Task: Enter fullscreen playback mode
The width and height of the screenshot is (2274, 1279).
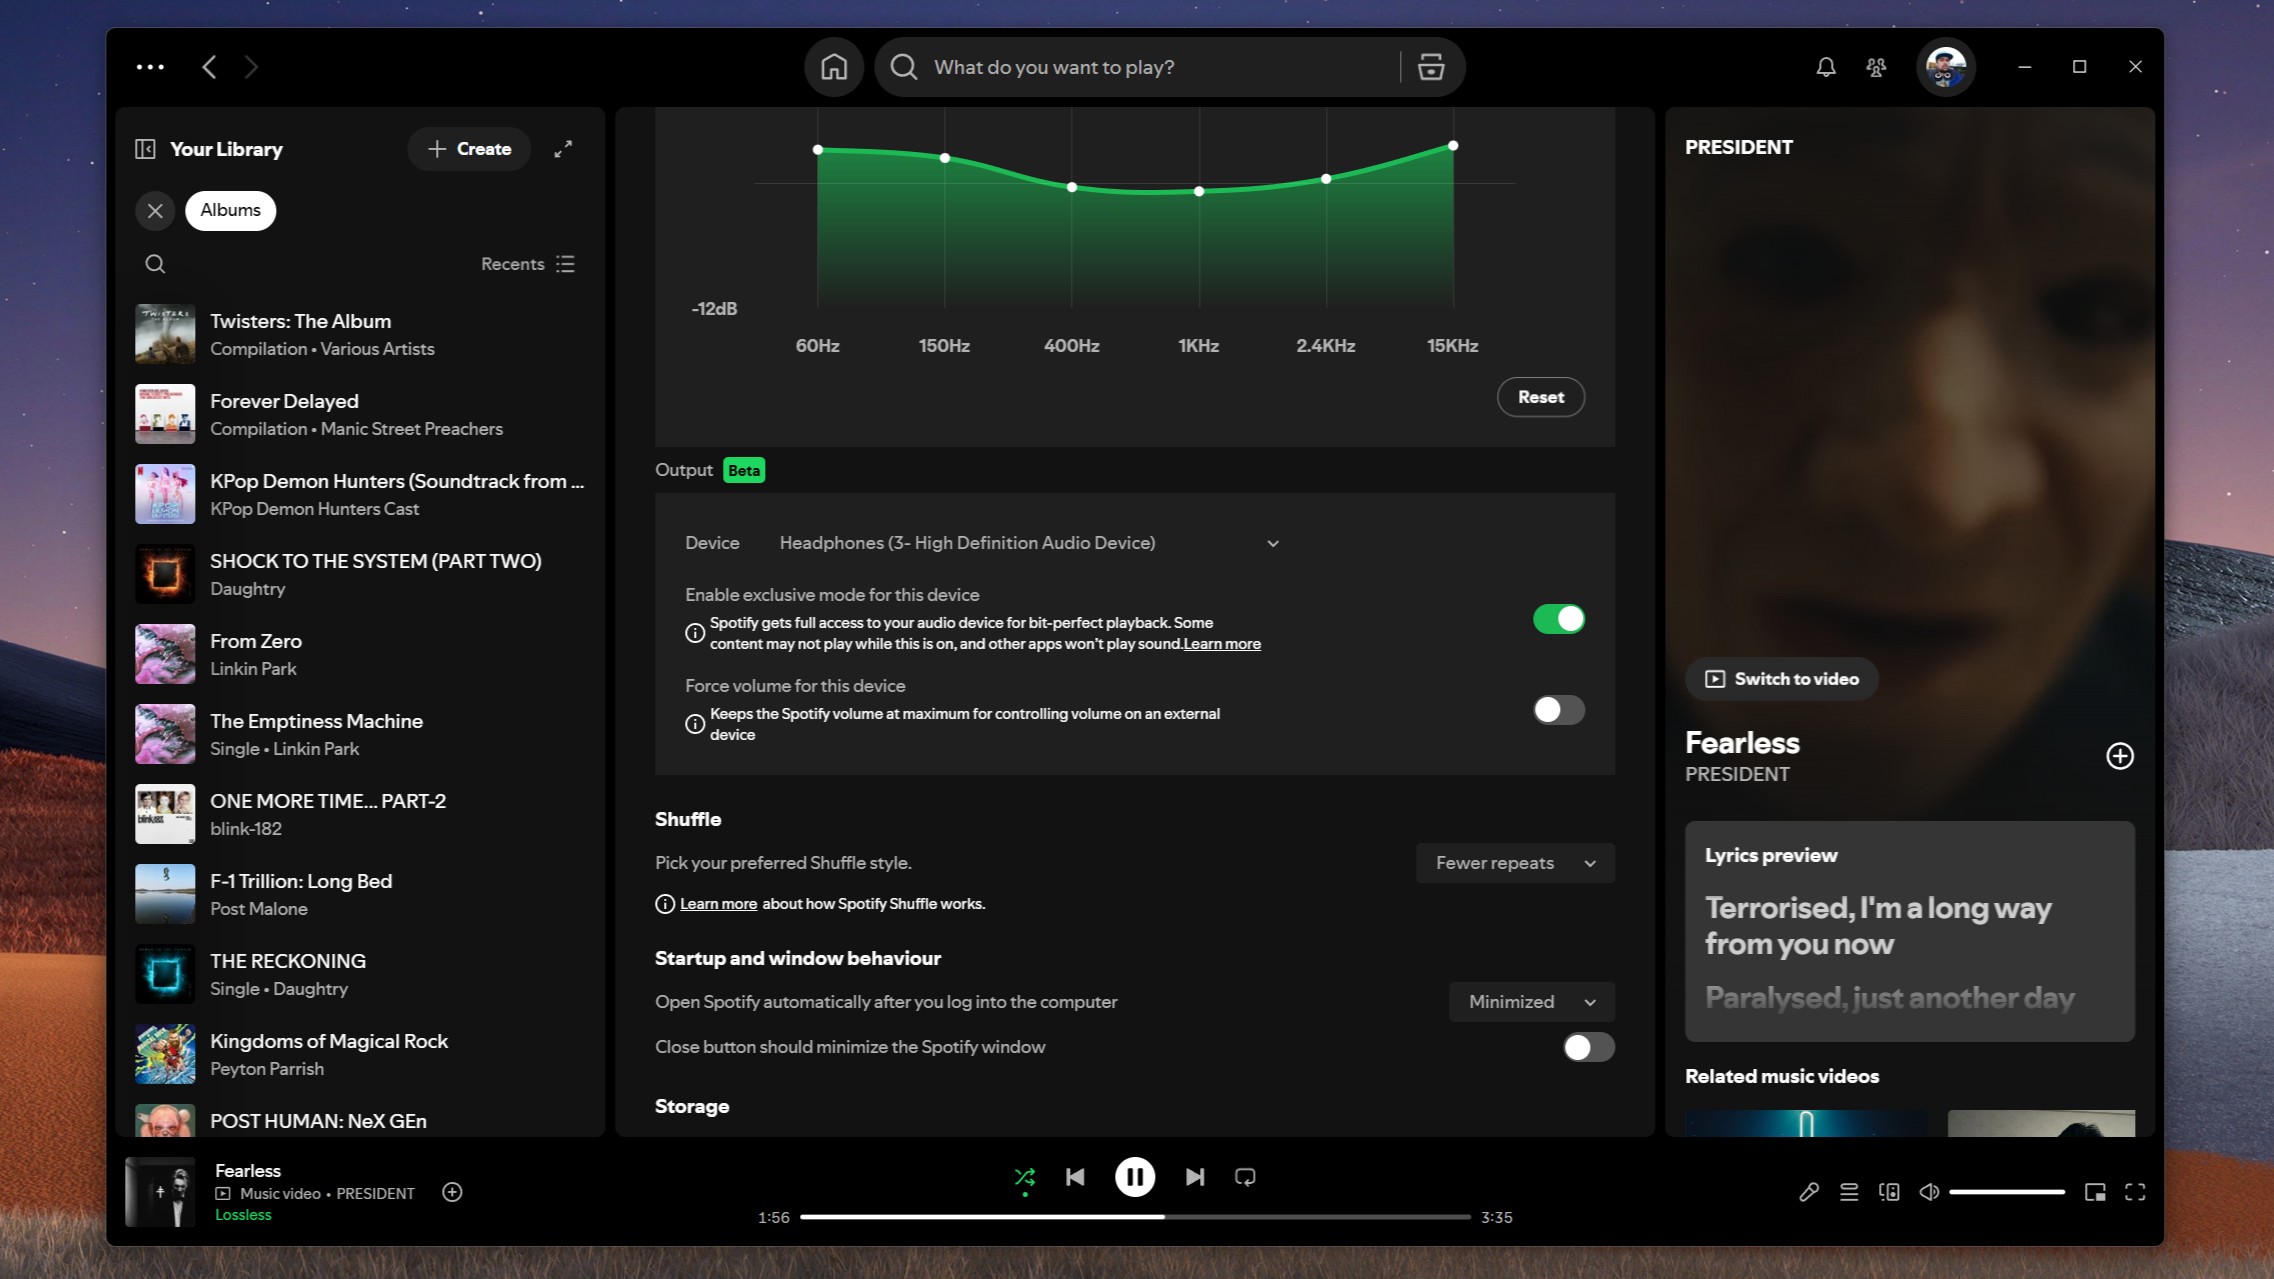Action: (x=2135, y=1192)
